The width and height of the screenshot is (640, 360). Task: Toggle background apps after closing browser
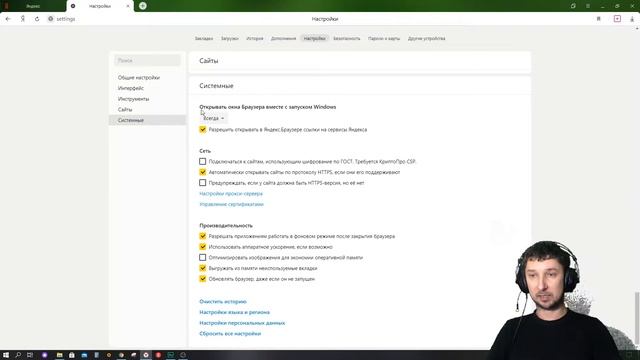click(x=202, y=236)
